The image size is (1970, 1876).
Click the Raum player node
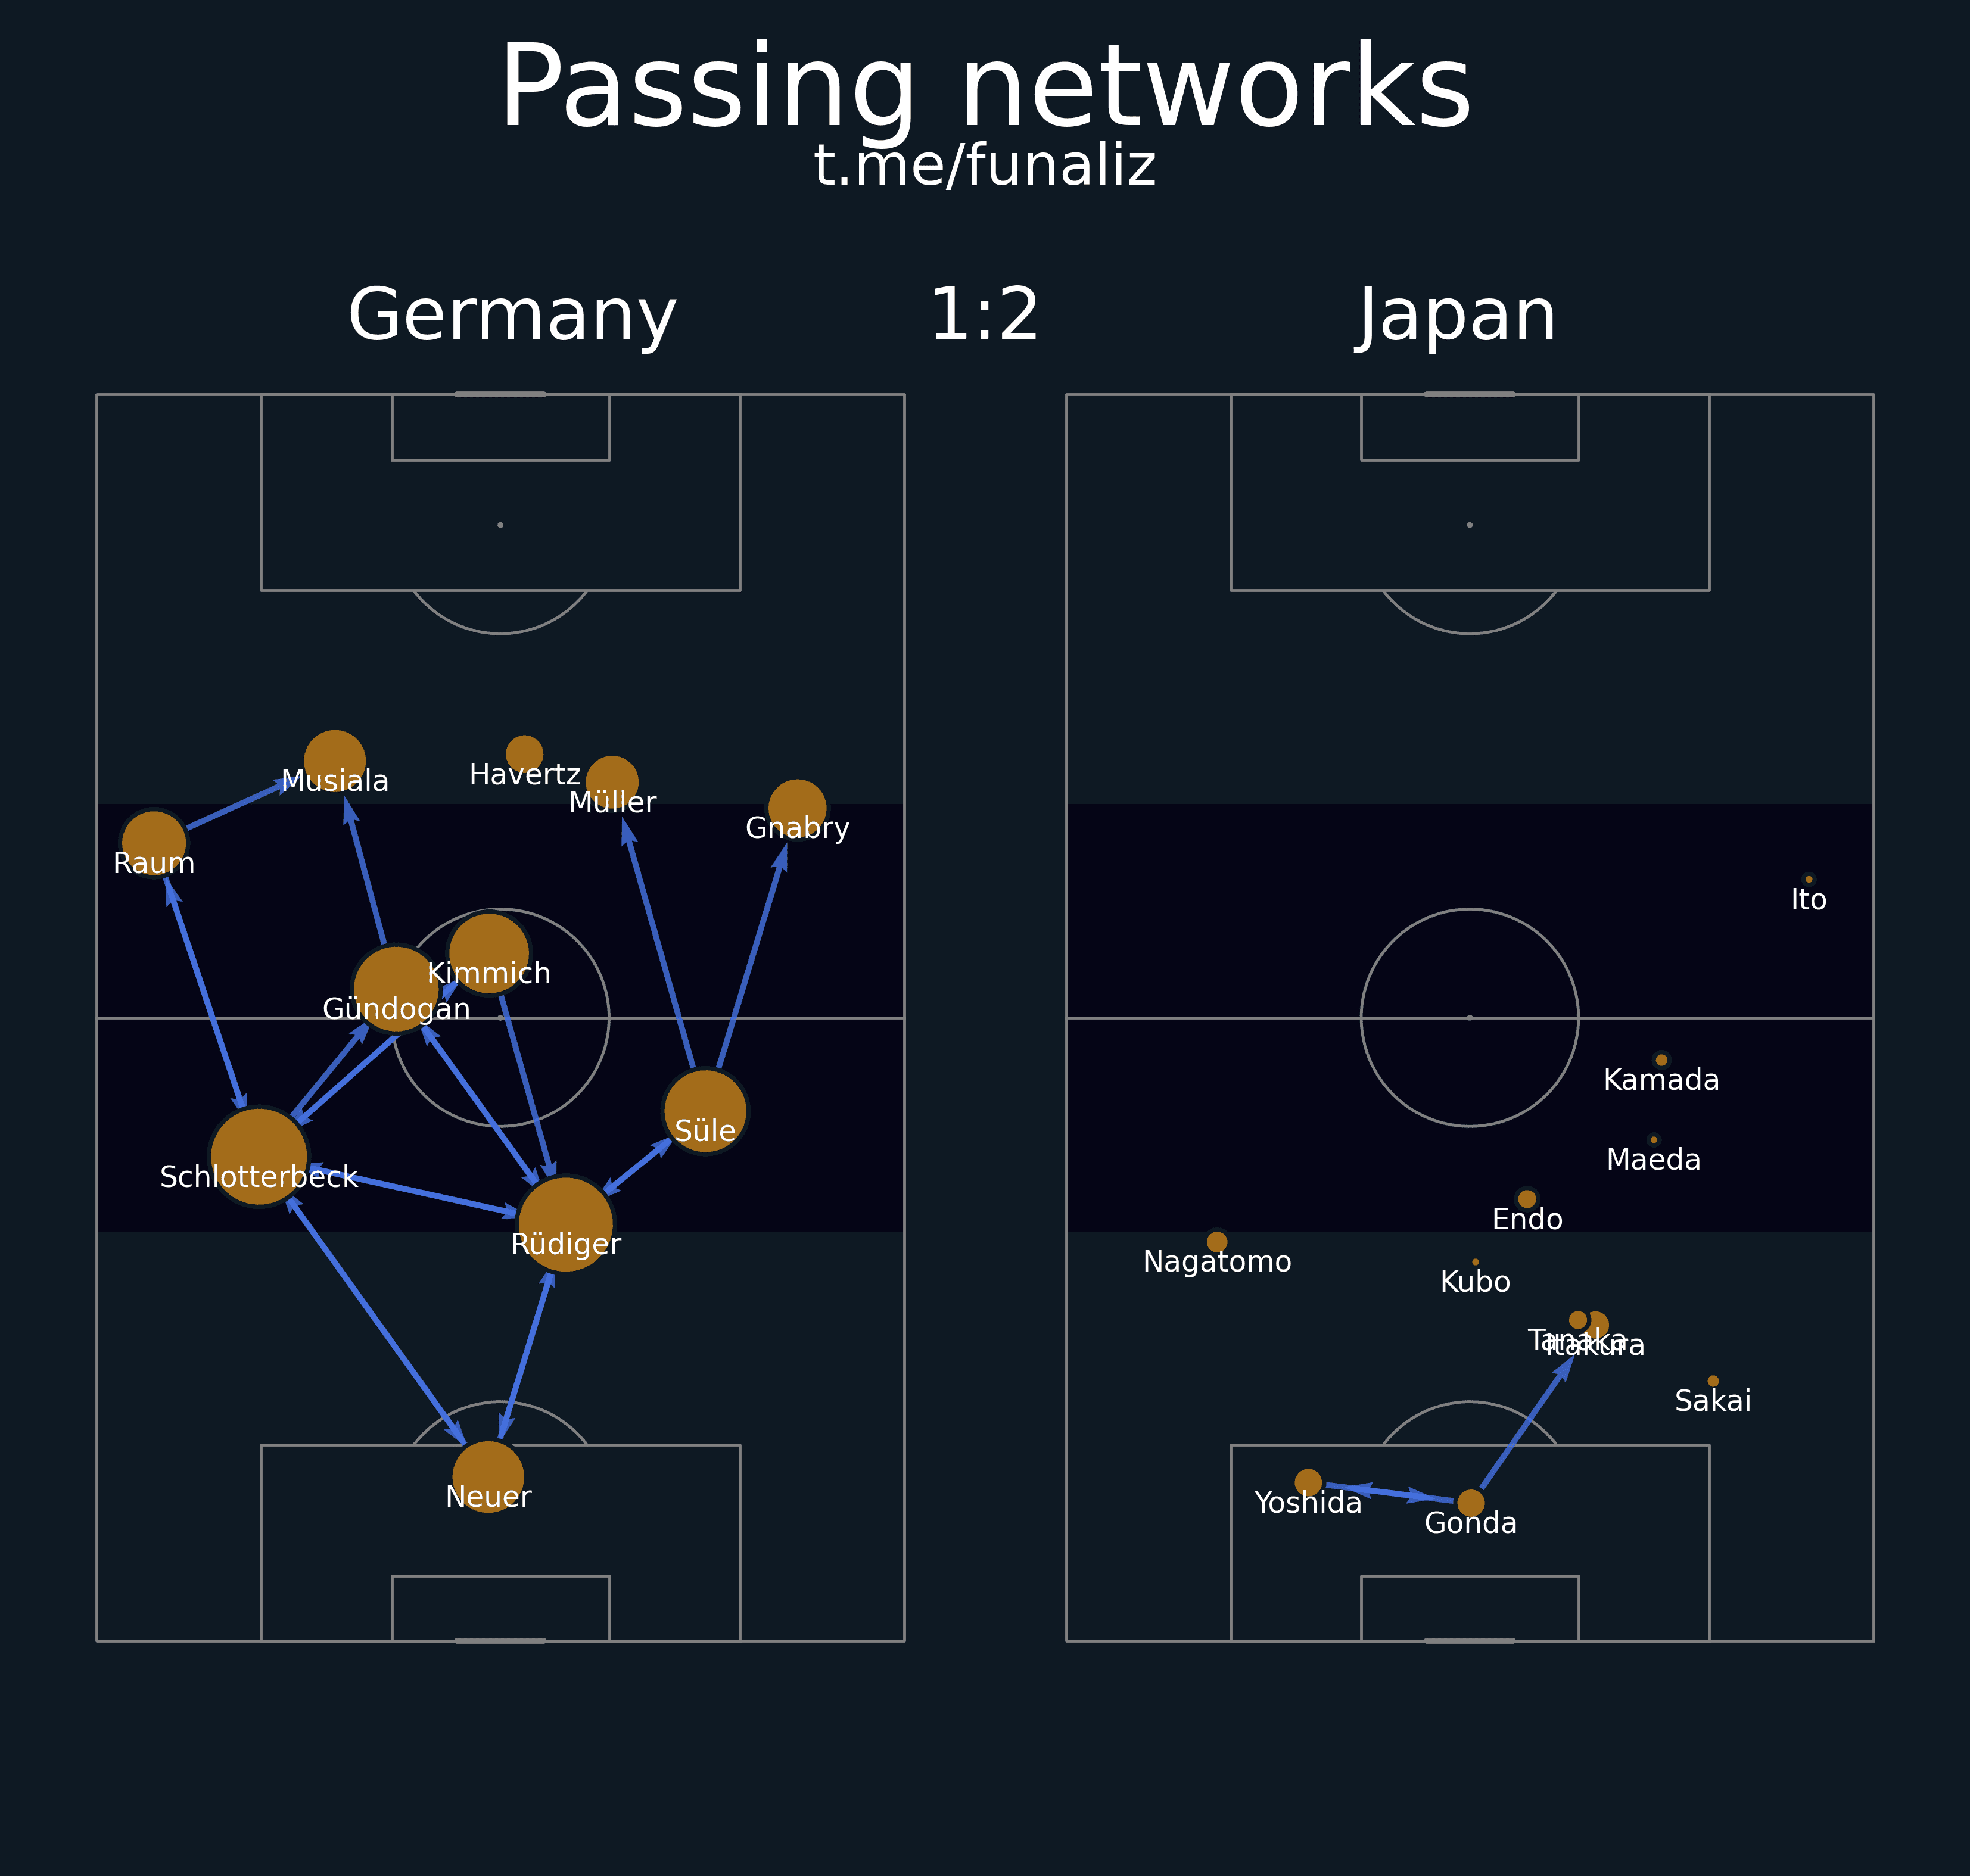tap(153, 843)
